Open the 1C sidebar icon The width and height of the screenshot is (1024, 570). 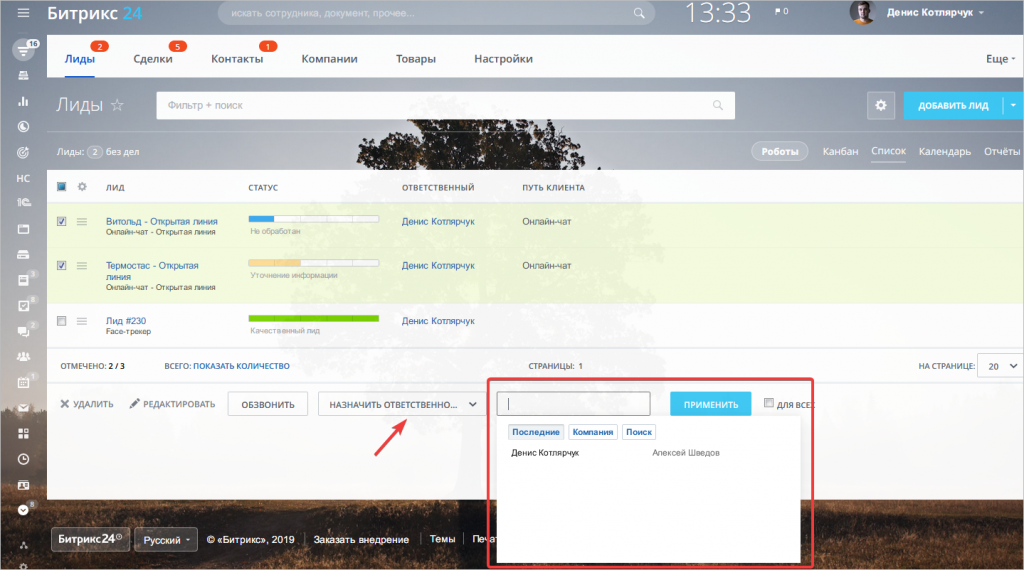click(x=24, y=203)
